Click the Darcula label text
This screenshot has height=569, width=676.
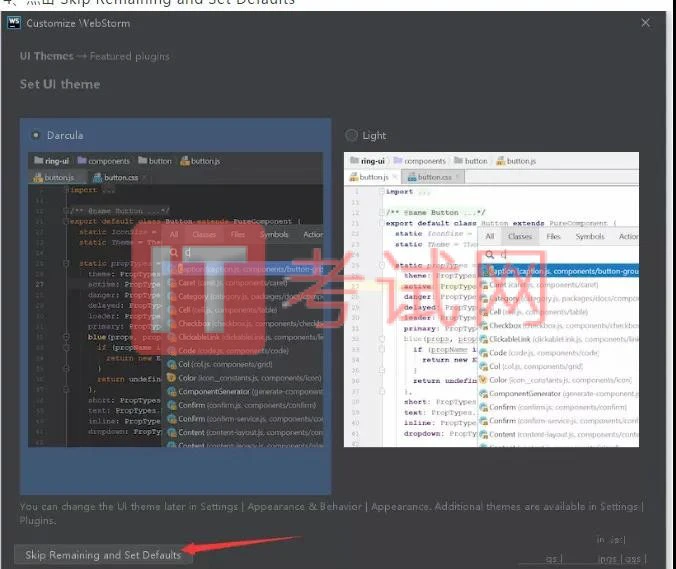[65, 135]
